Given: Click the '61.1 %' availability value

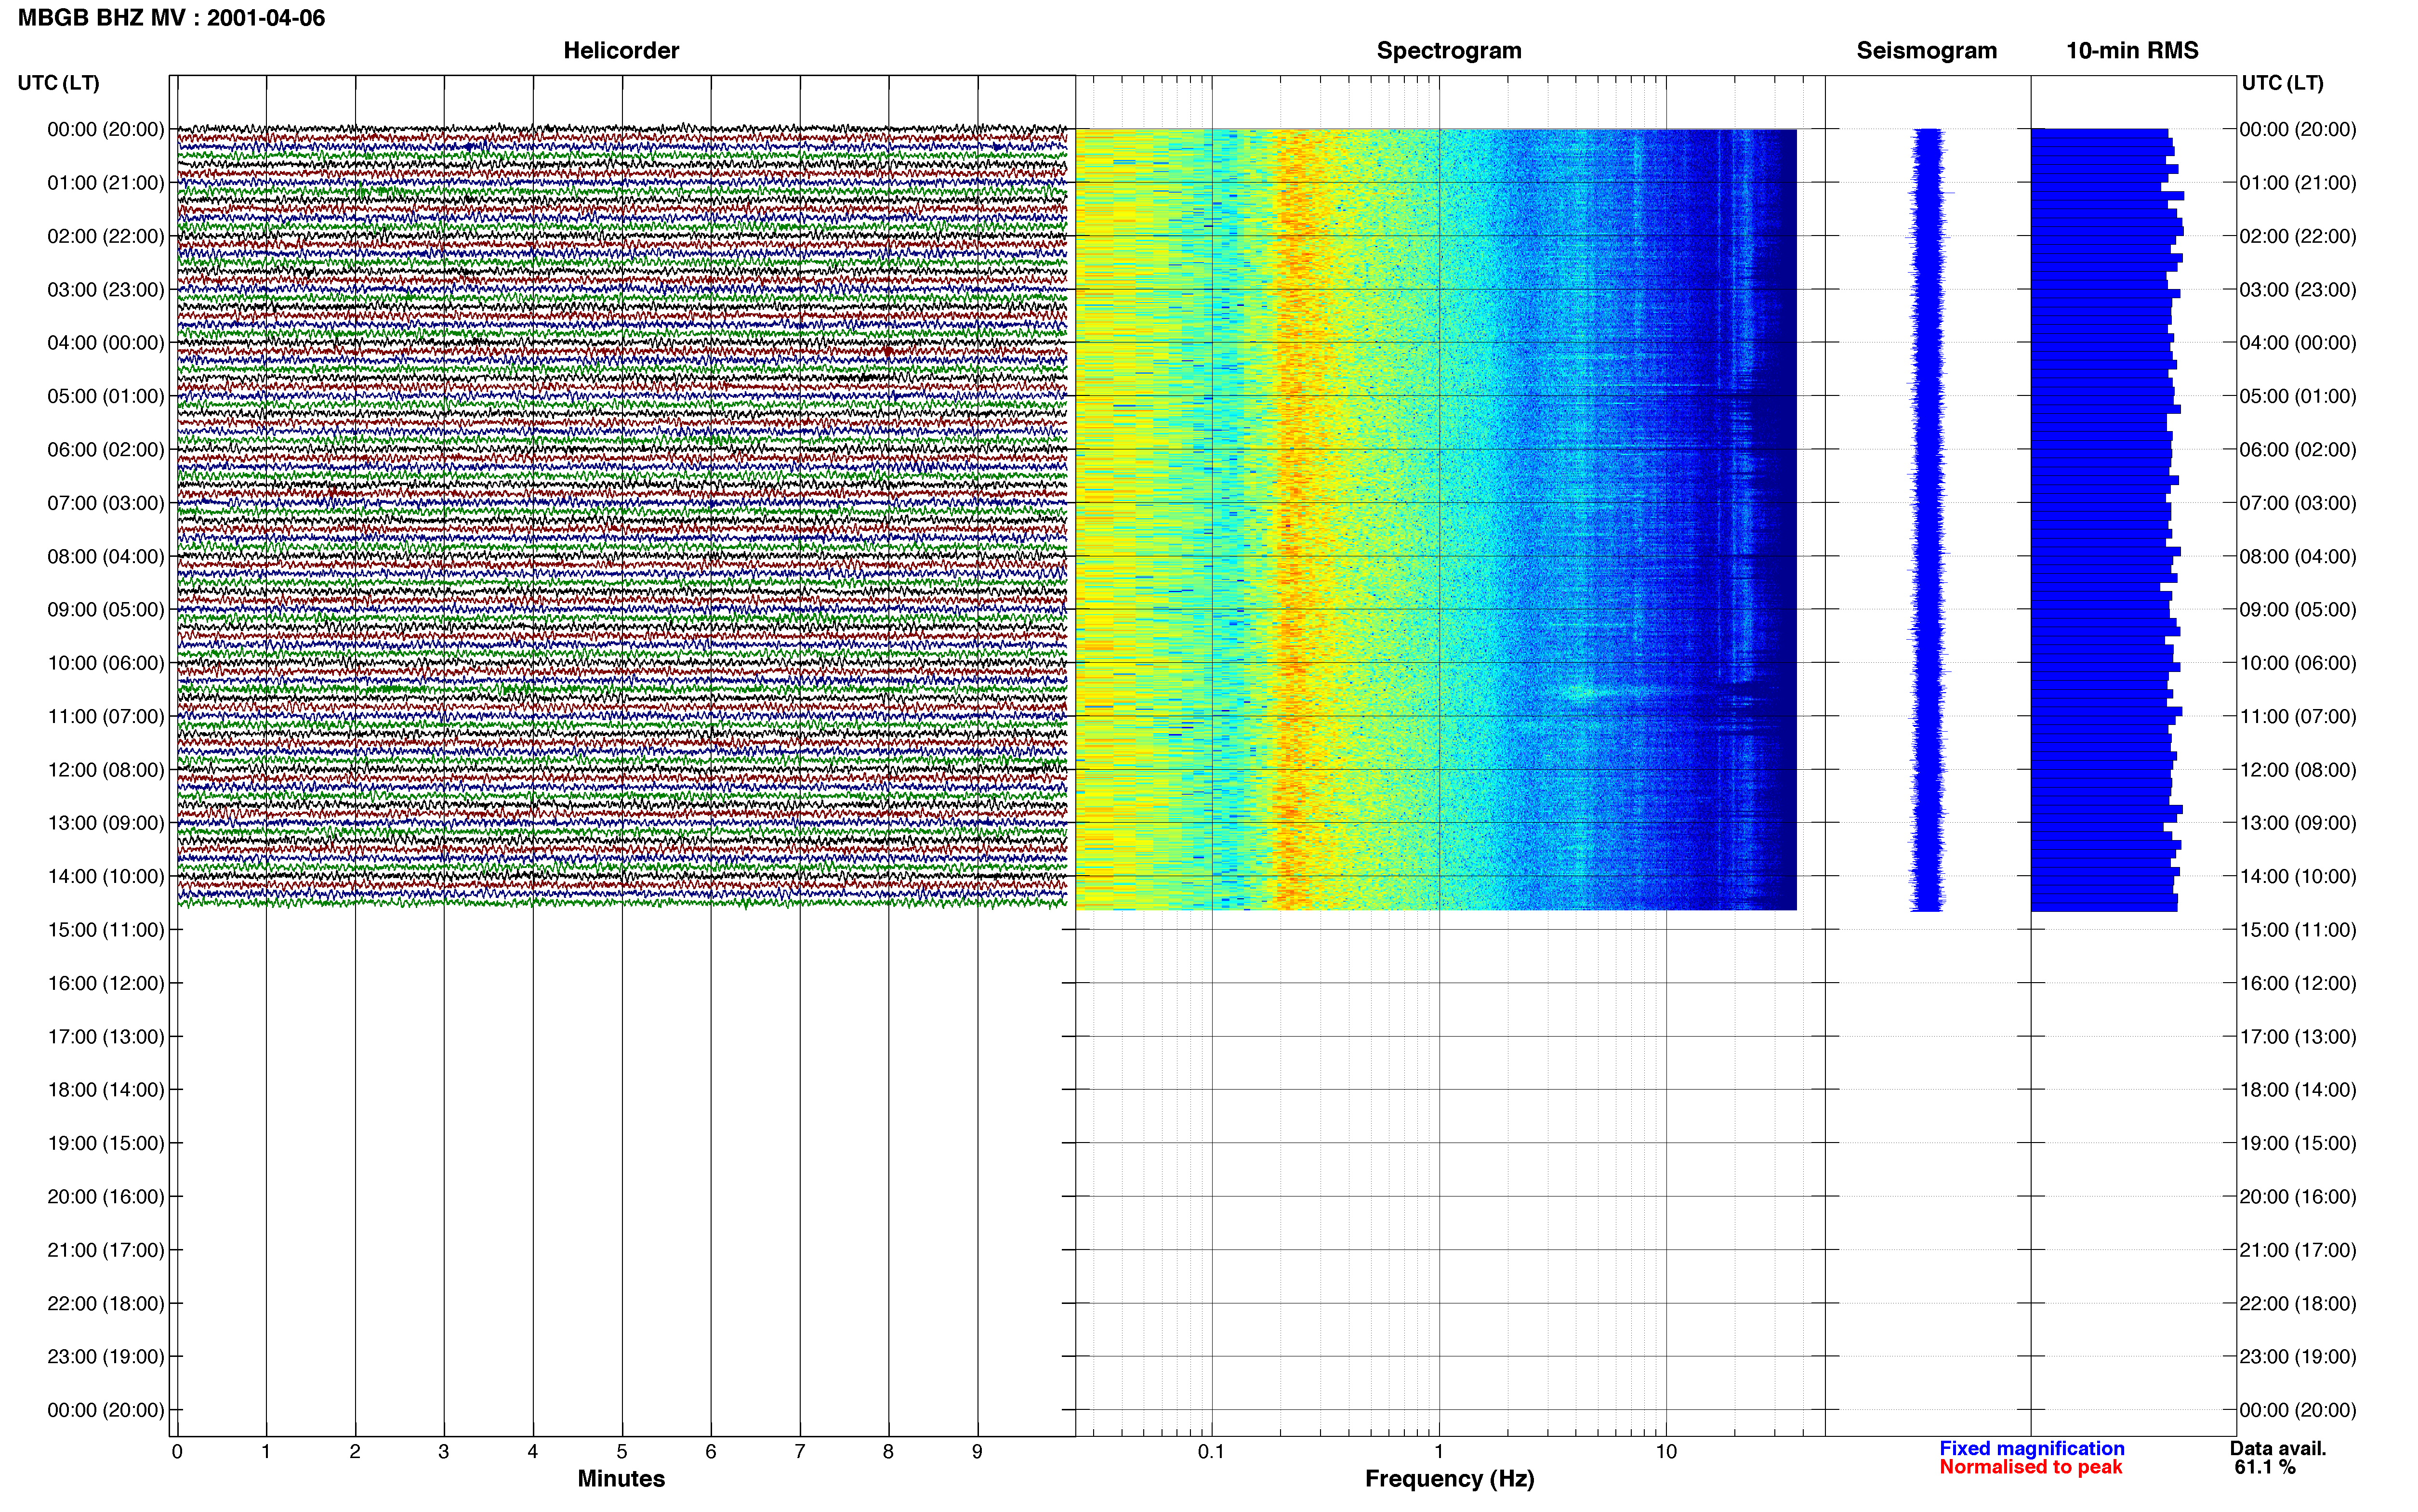Looking at the screenshot, I should coord(2265,1467).
